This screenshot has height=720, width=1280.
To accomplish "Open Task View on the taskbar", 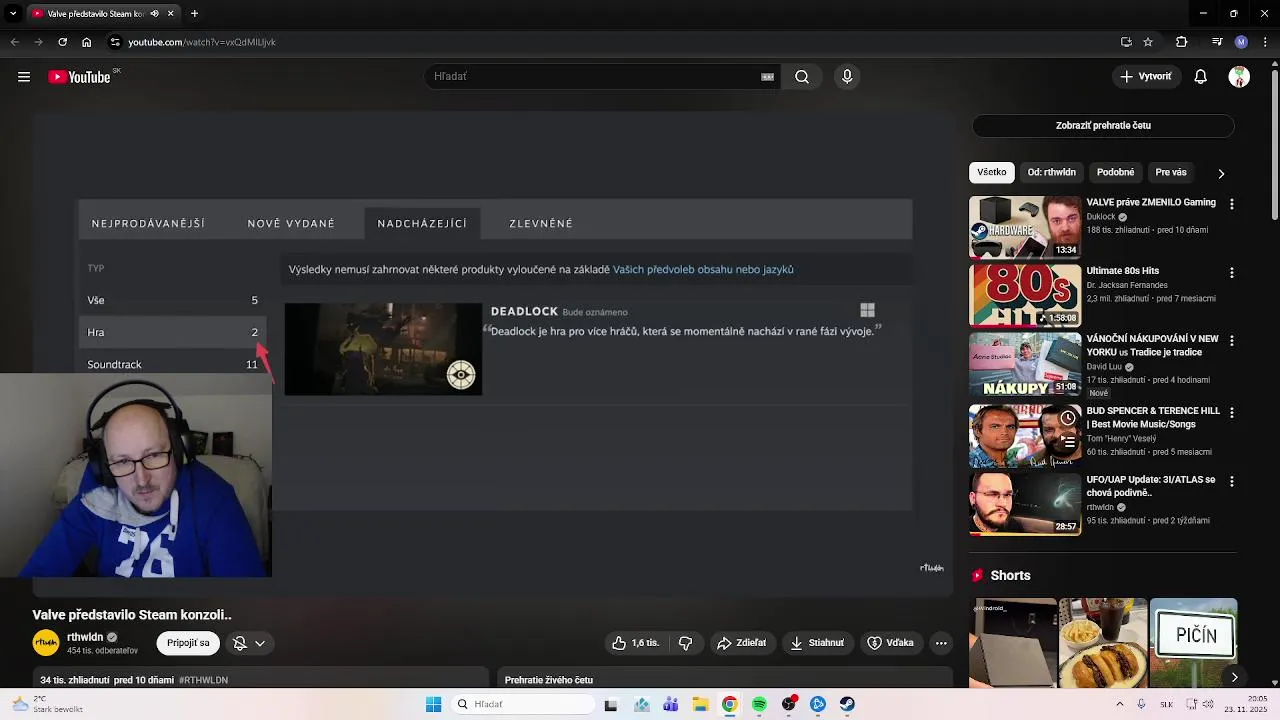I will [x=611, y=704].
